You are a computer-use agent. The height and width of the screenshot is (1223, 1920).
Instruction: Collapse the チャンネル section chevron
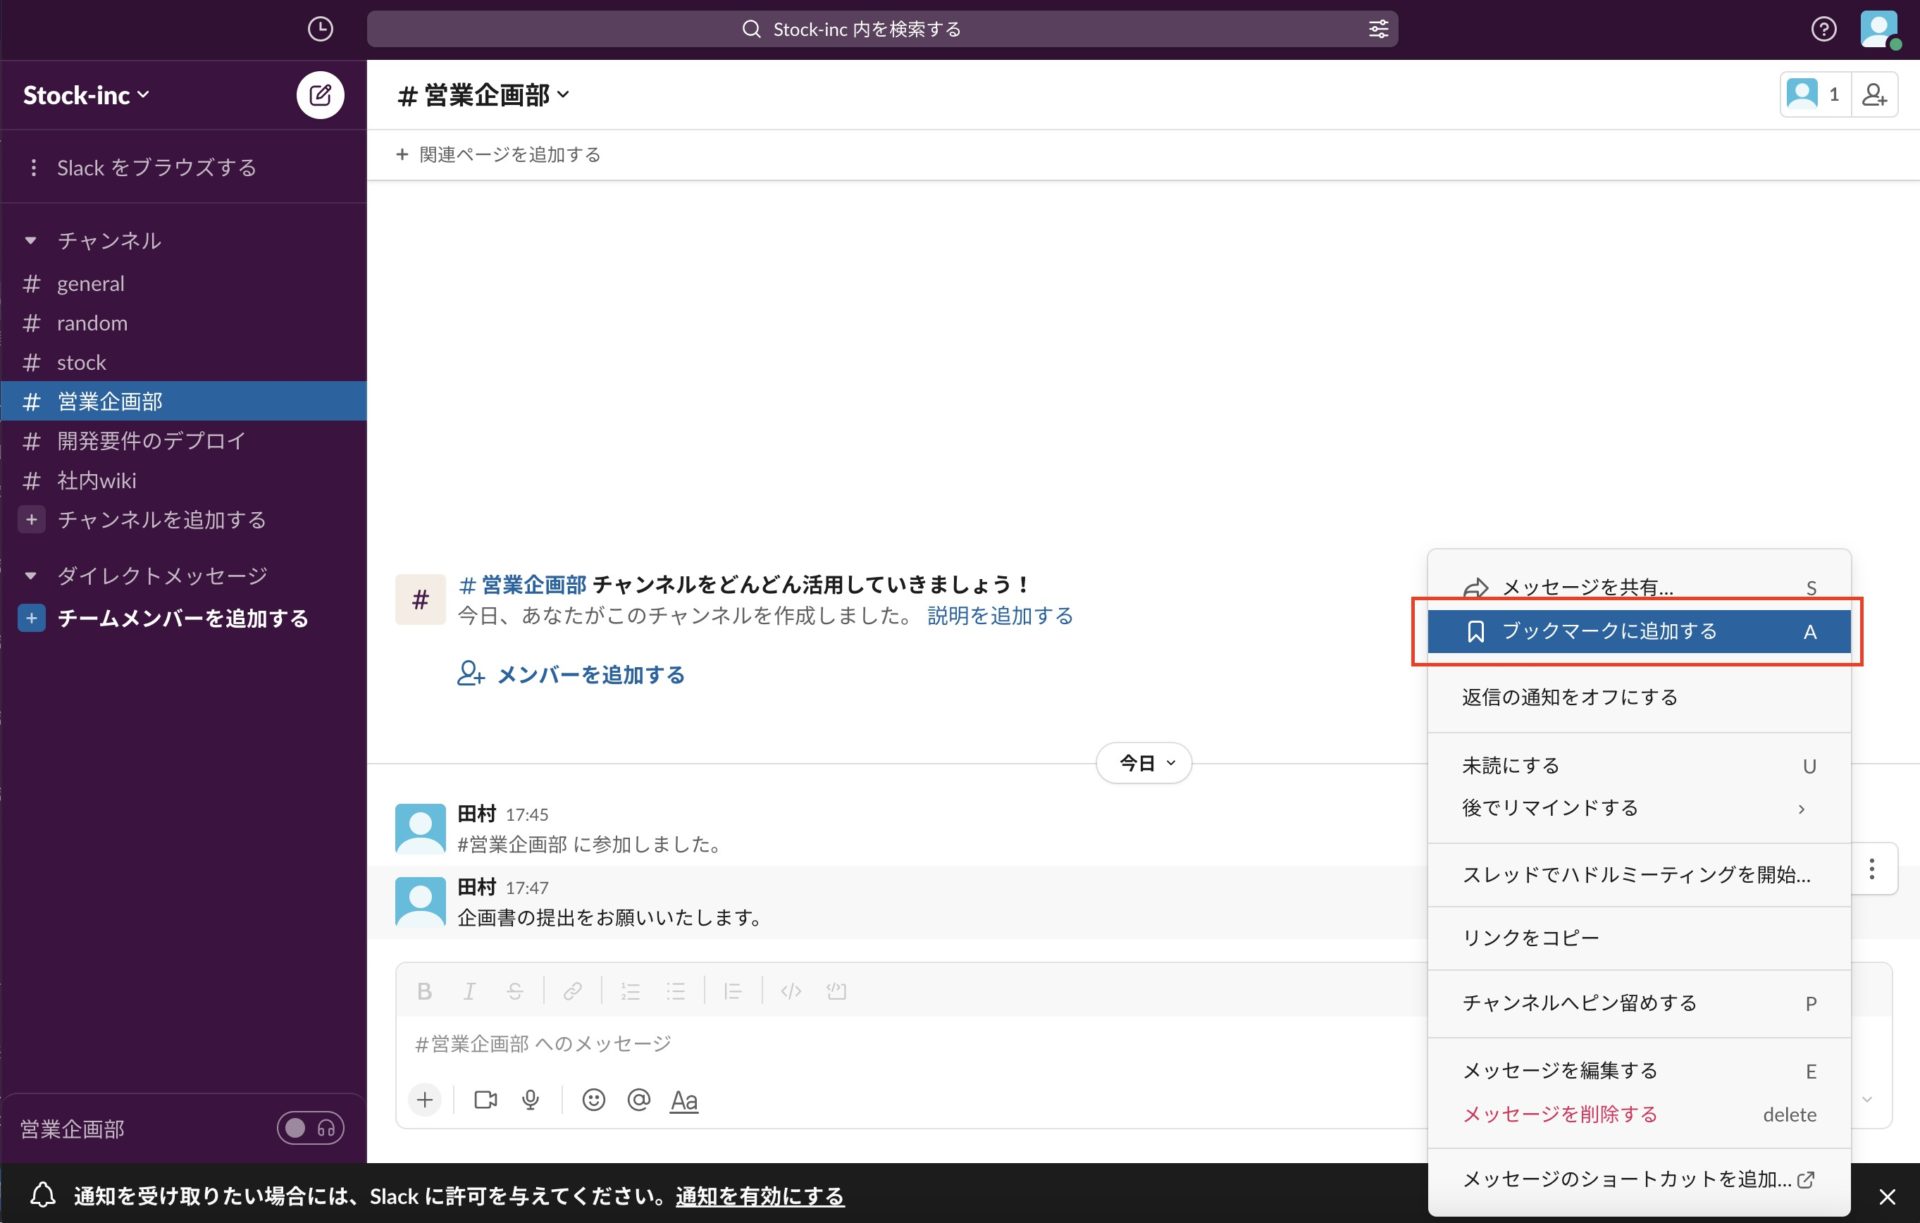tap(30, 240)
